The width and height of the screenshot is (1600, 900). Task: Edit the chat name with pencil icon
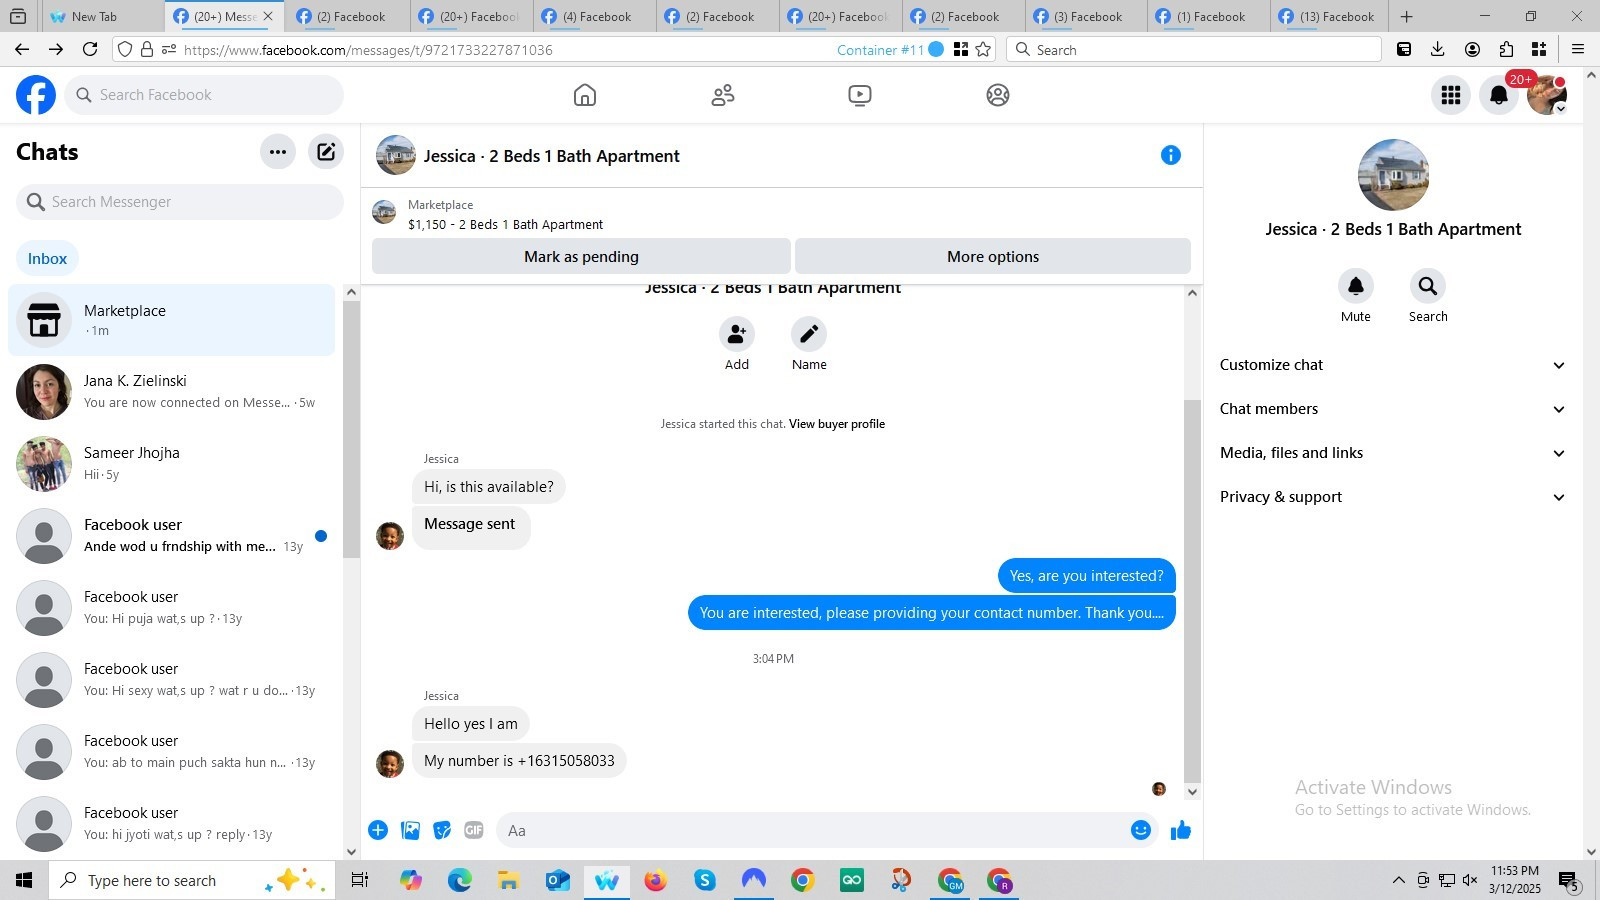tap(809, 334)
